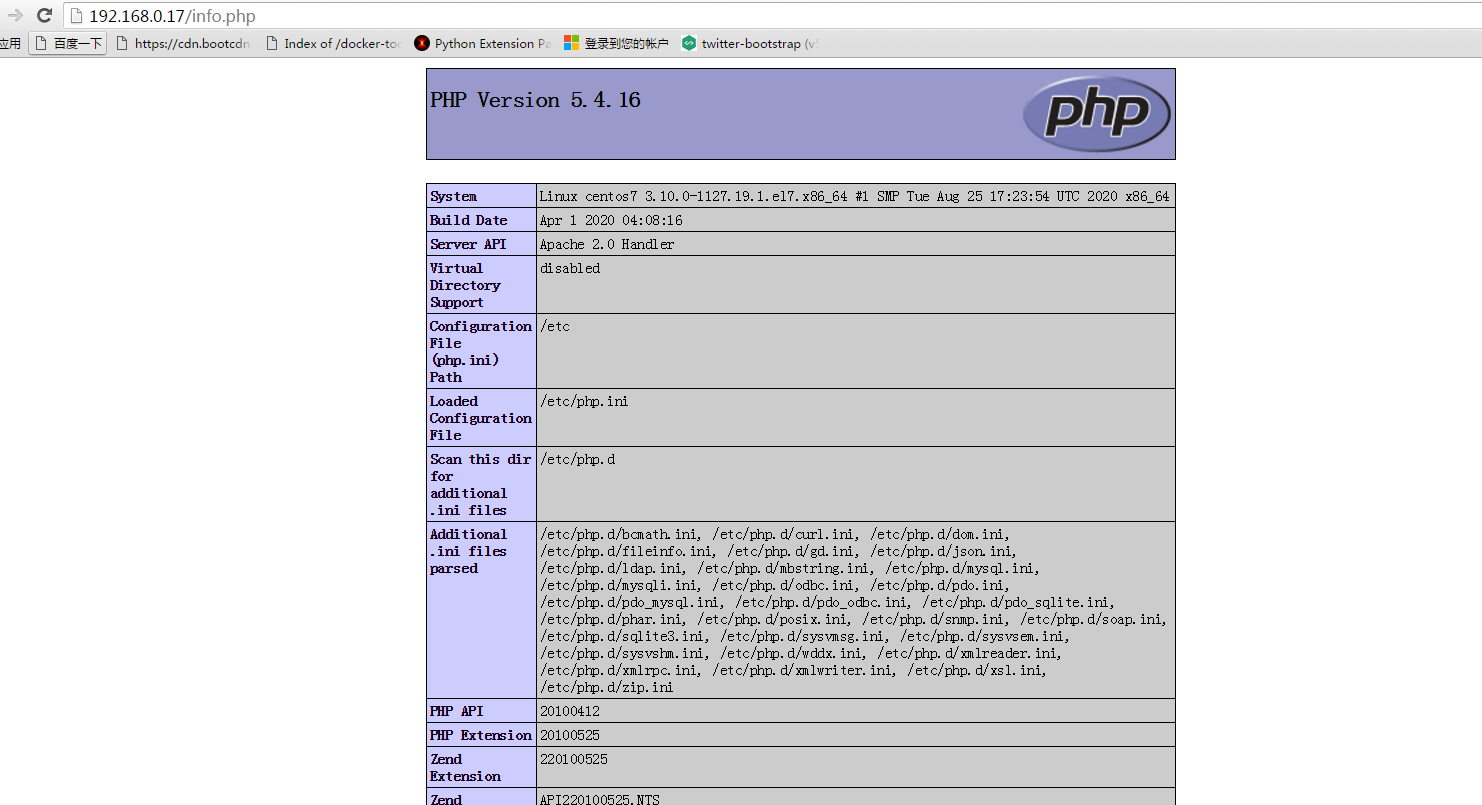The image size is (1482, 805).
Task: Click the twitter-bootstrap bookmark favicon
Action: click(689, 43)
